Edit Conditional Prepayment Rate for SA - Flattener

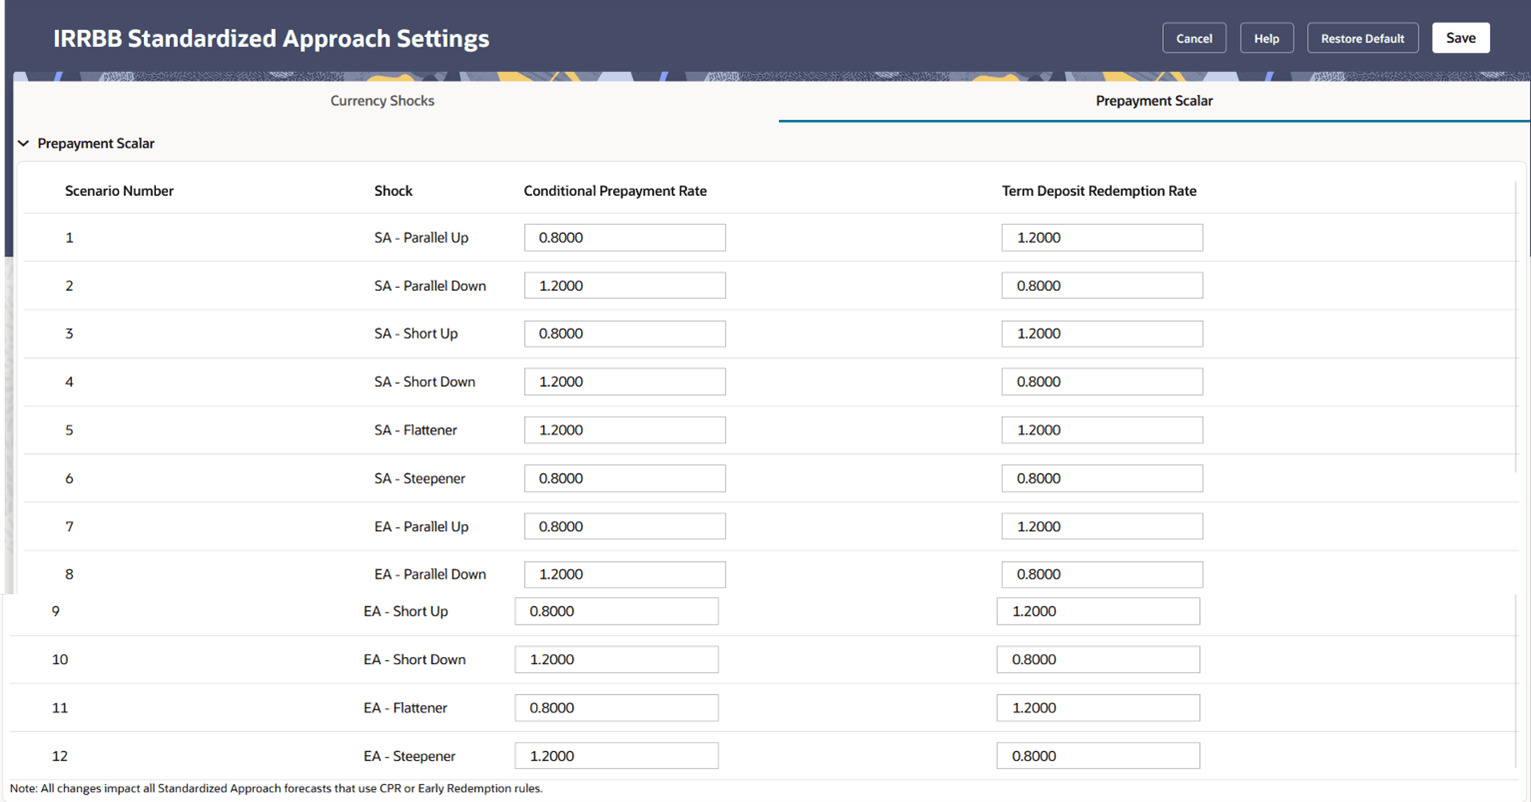(625, 430)
